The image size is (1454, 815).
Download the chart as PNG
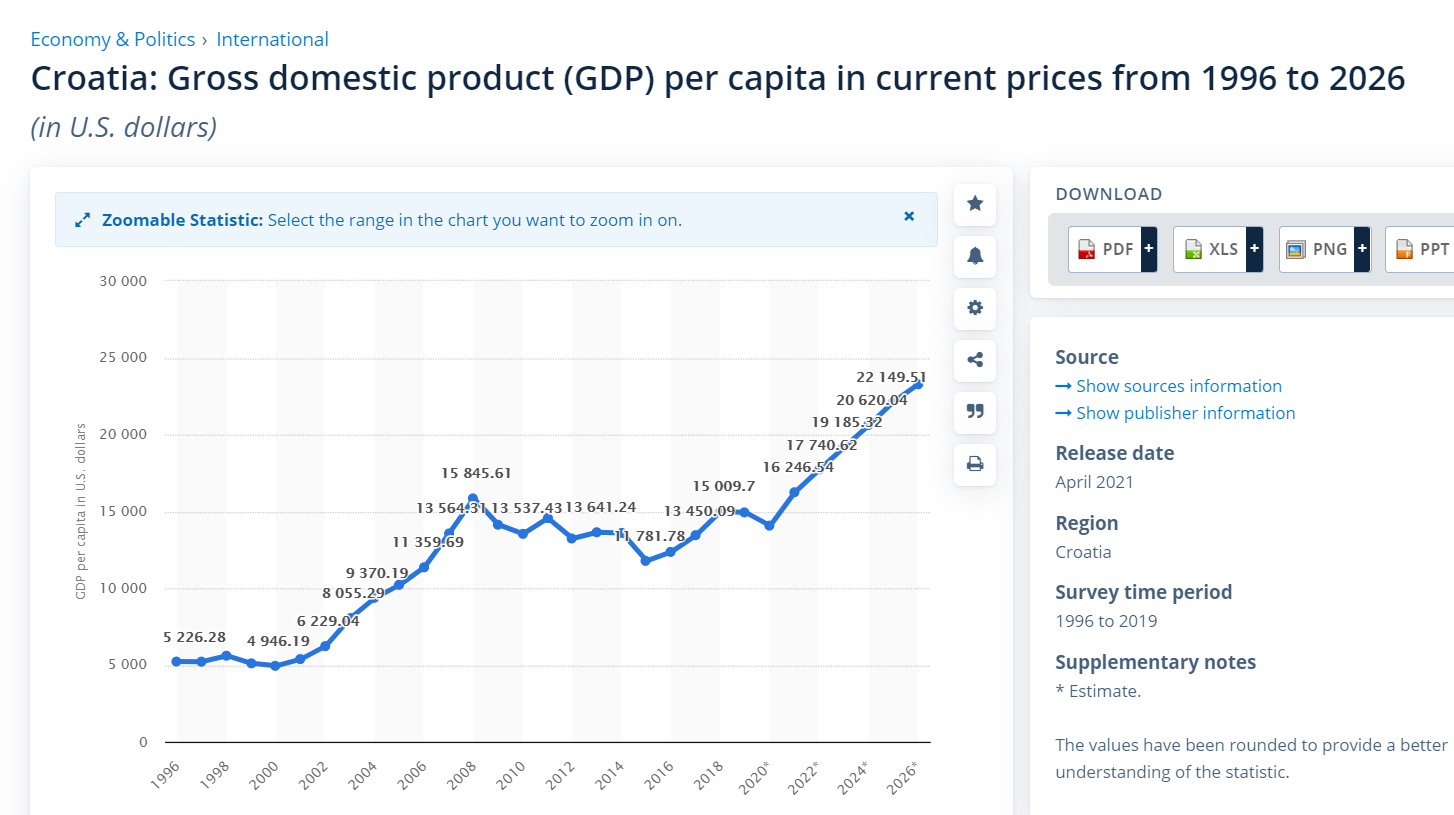[x=1317, y=250]
